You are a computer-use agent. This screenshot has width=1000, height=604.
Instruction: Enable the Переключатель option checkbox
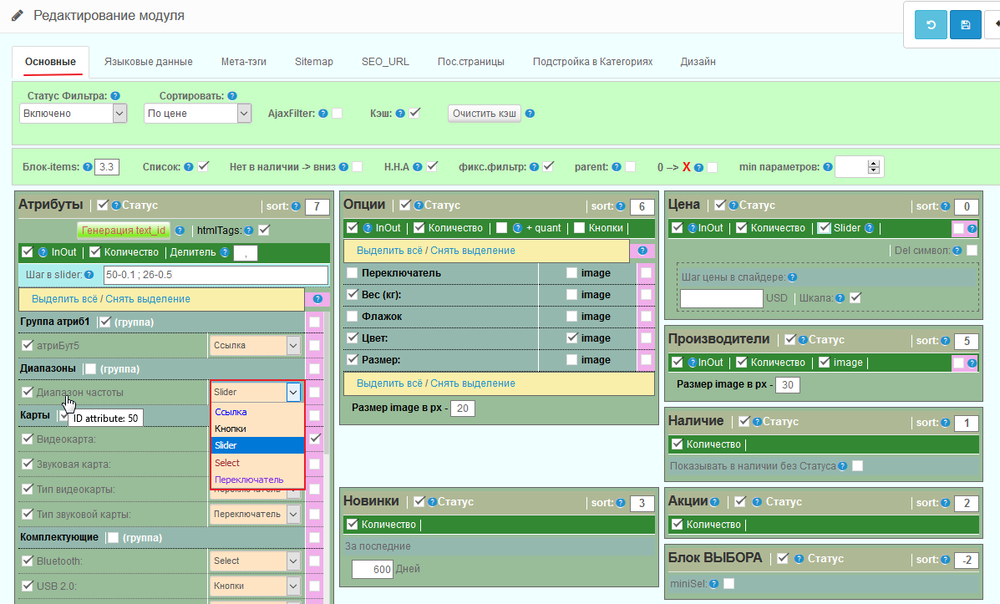tap(352, 272)
